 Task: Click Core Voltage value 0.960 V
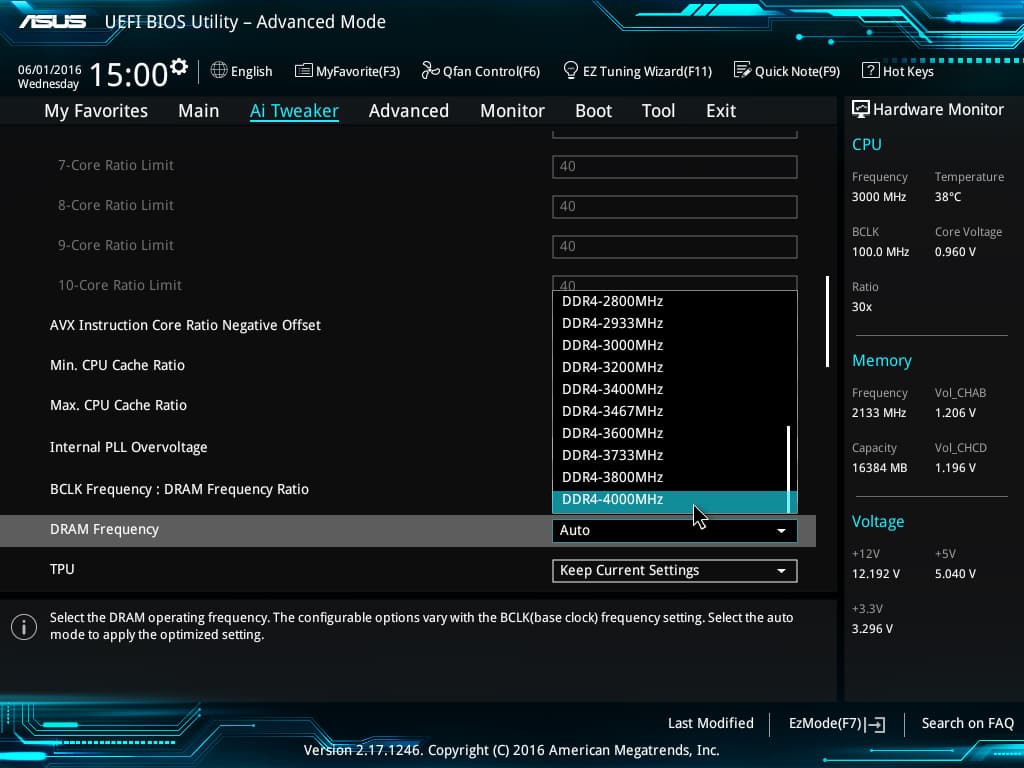point(955,251)
